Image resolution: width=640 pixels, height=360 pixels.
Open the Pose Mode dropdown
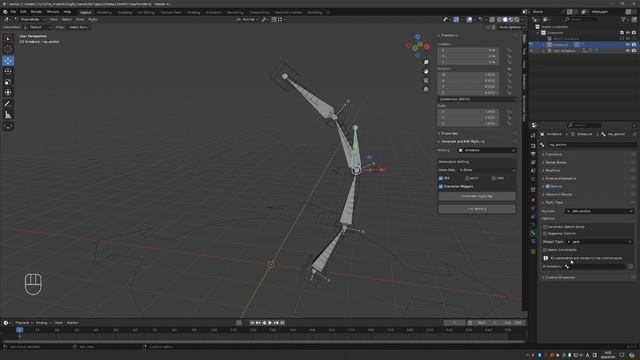[29, 20]
